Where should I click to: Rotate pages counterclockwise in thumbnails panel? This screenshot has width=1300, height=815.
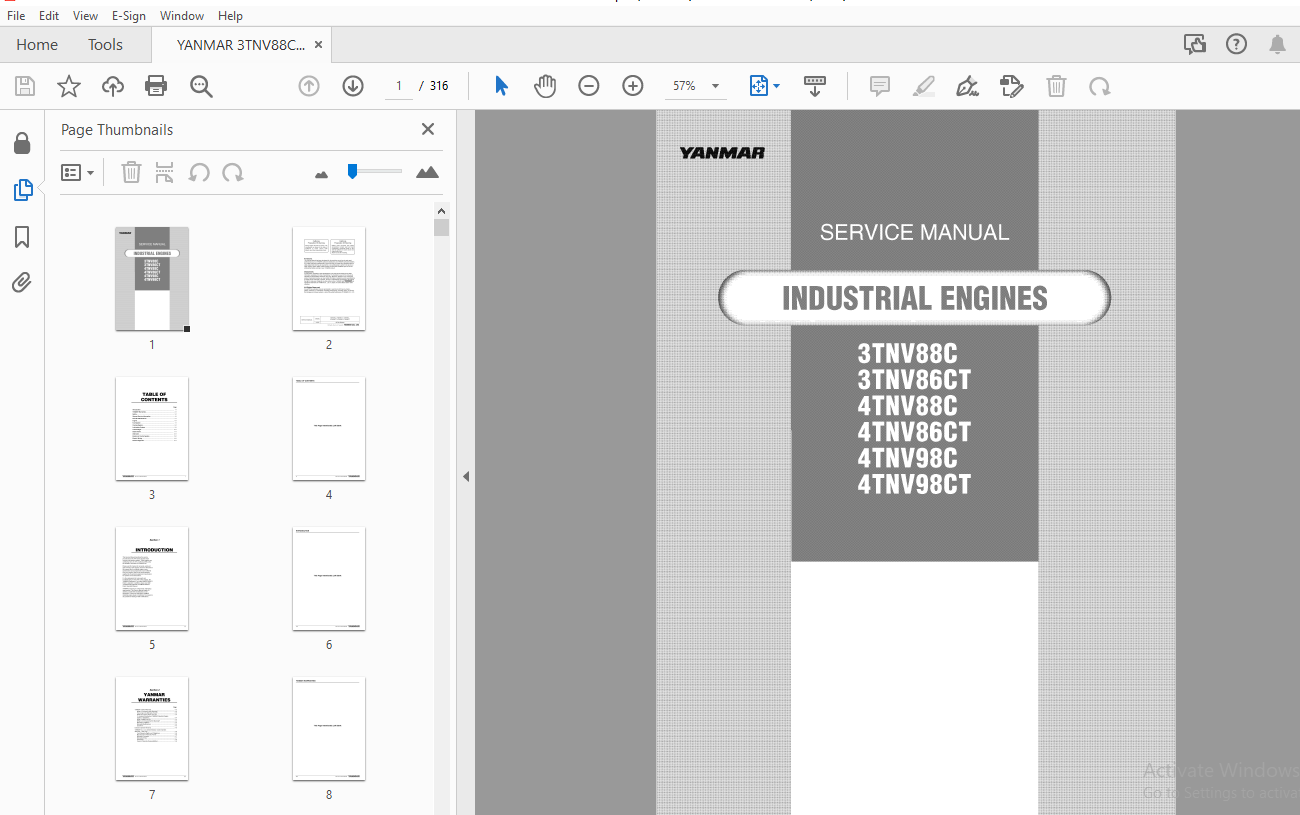tap(199, 172)
